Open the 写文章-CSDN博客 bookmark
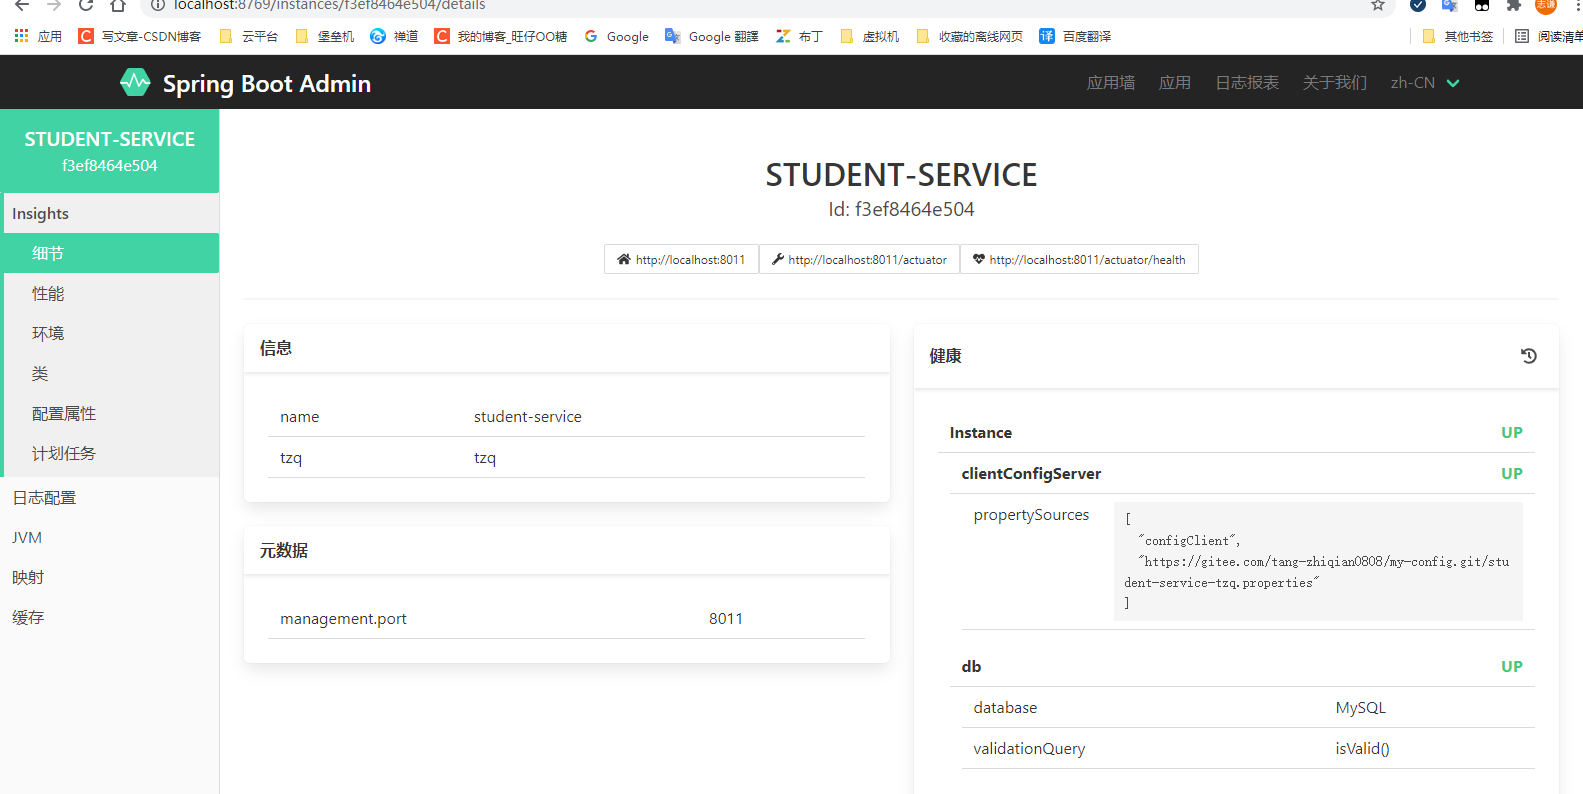Screen dimensions: 1583x794 tap(140, 36)
